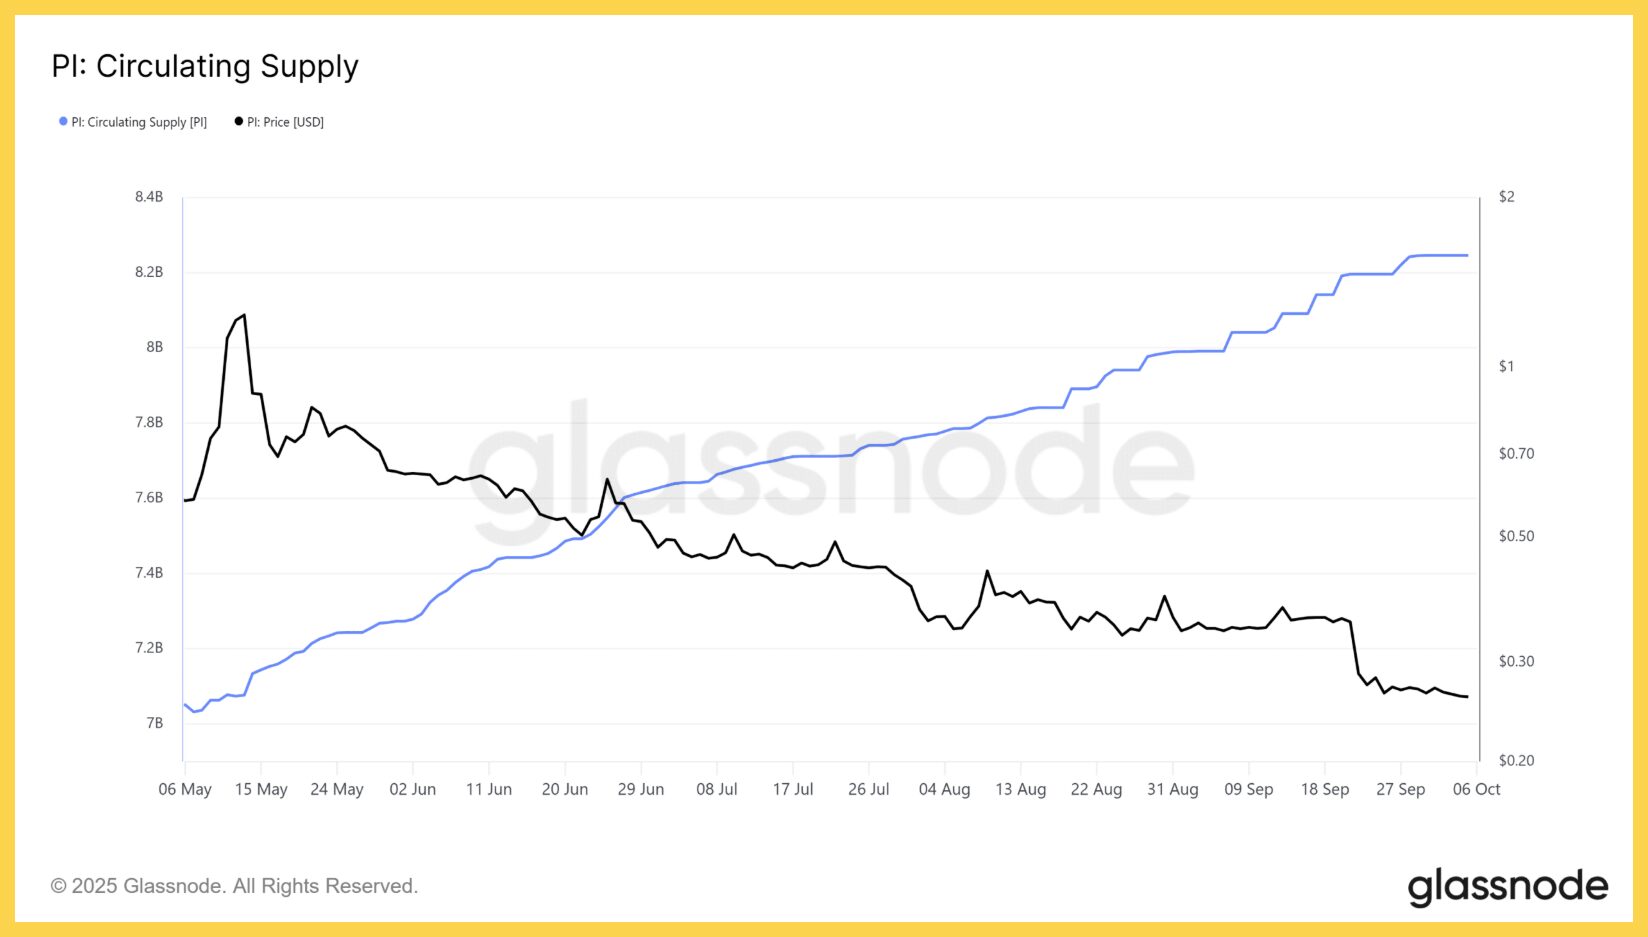Select the 06 May date label
The width and height of the screenshot is (1648, 937).
pos(185,789)
